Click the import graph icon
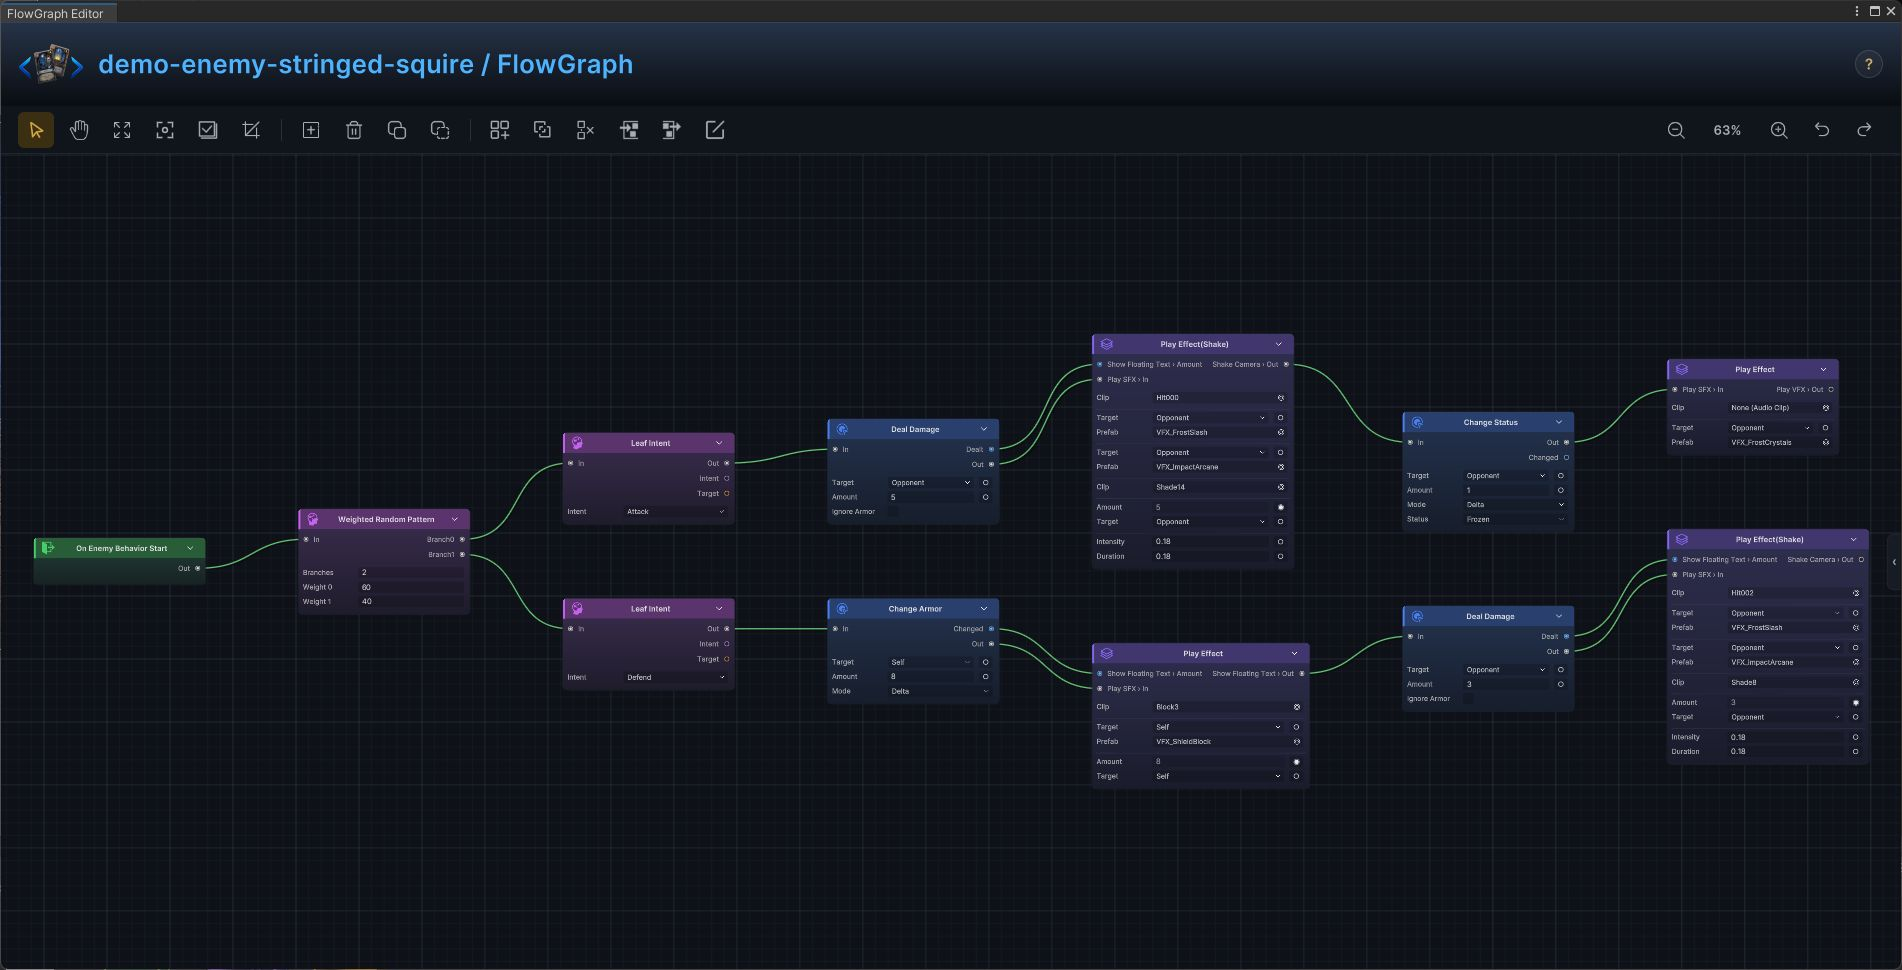This screenshot has width=1902, height=970. click(629, 130)
